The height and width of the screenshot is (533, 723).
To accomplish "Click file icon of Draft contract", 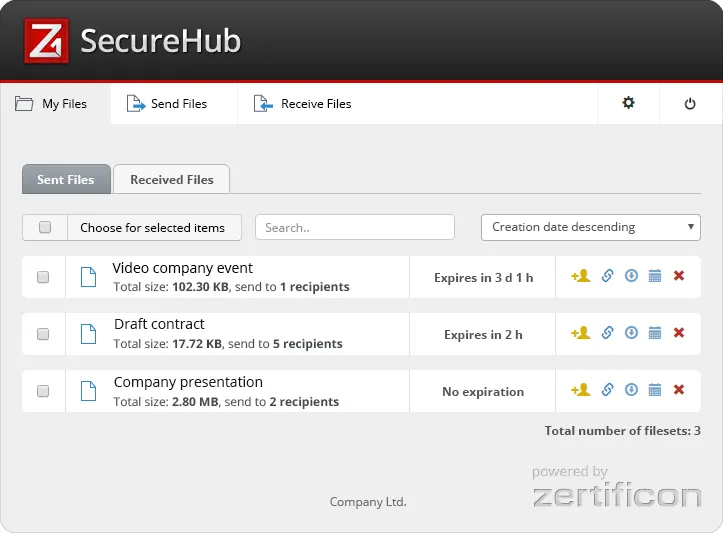I will 89,334.
